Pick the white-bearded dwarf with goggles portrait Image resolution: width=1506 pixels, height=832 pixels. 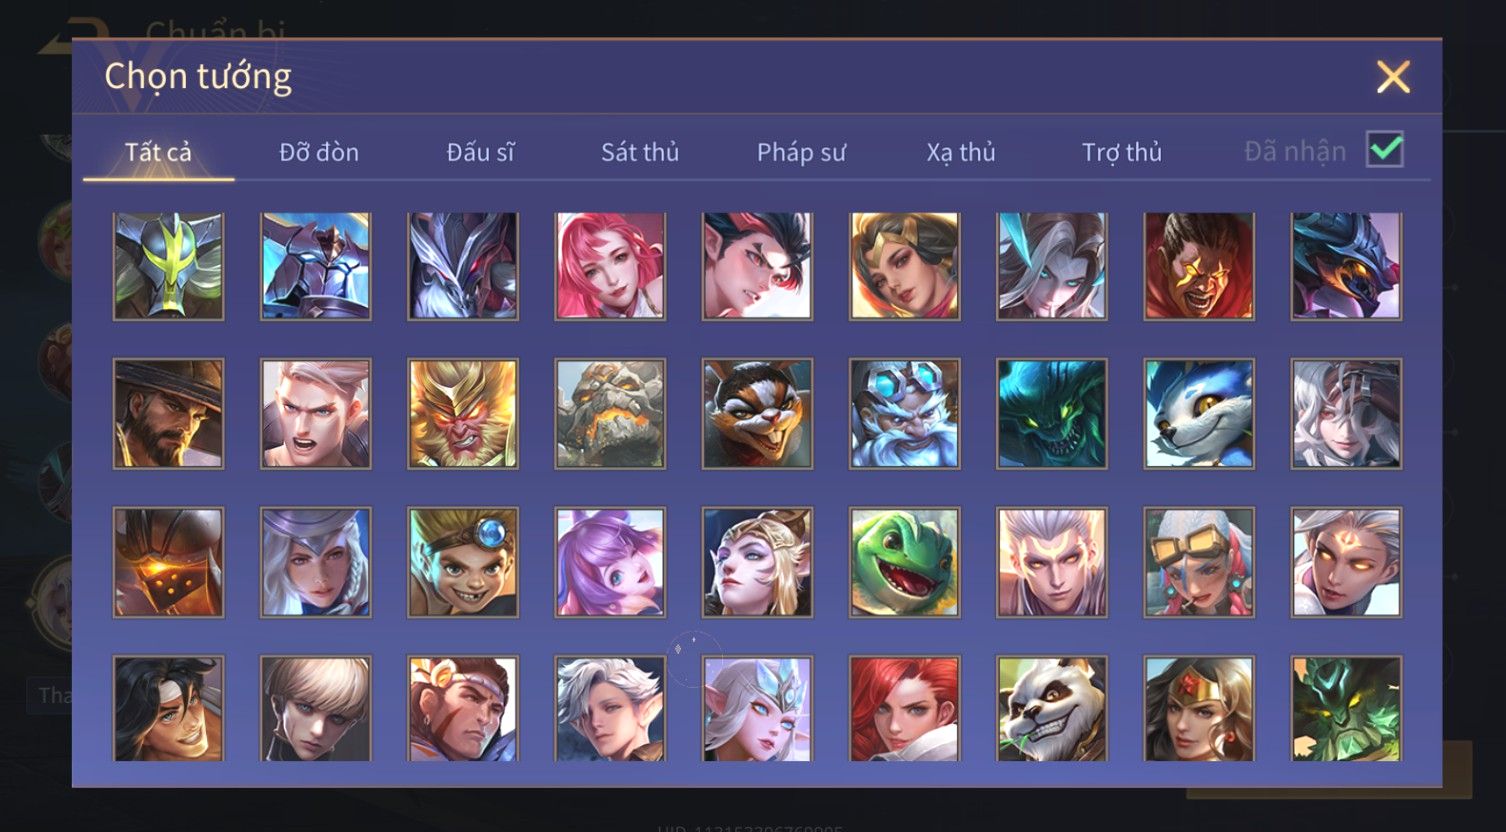pos(905,414)
